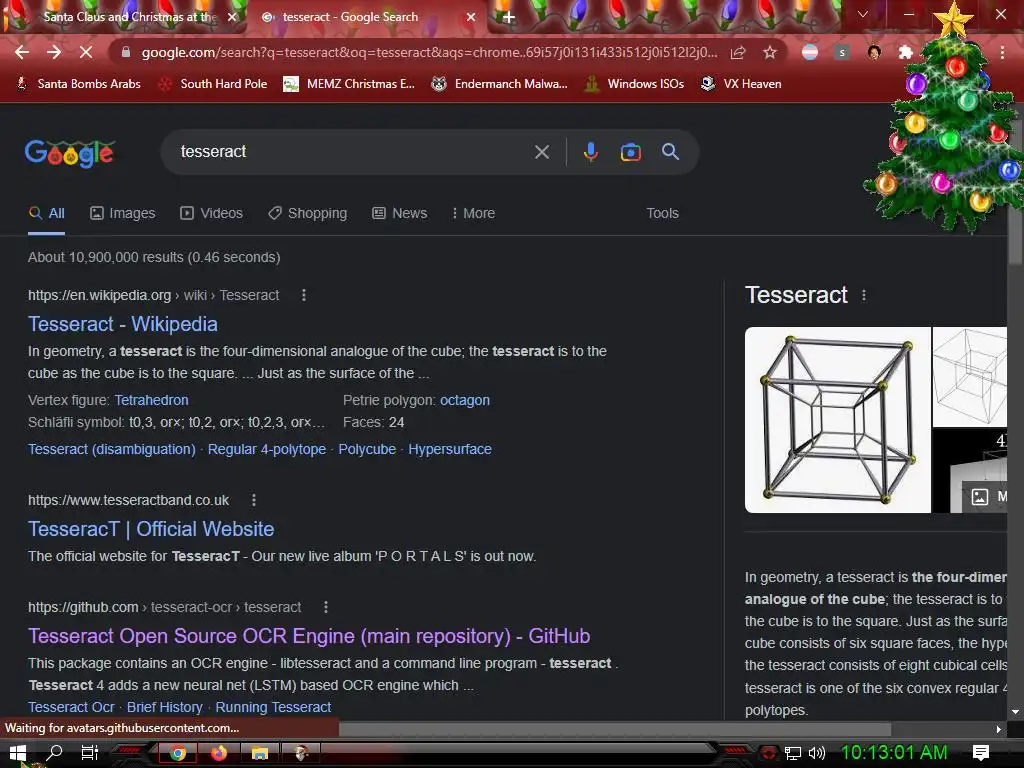Open the TesseracT | Official Website result
1024x768 pixels.
151,530
